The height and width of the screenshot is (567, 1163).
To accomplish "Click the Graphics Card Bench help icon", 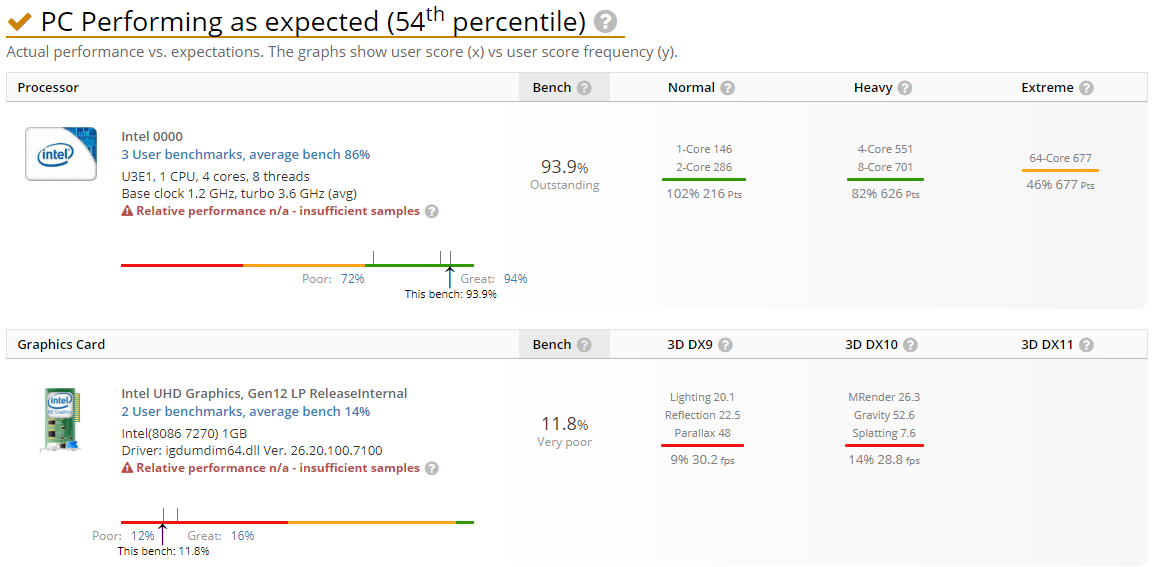I will (585, 345).
